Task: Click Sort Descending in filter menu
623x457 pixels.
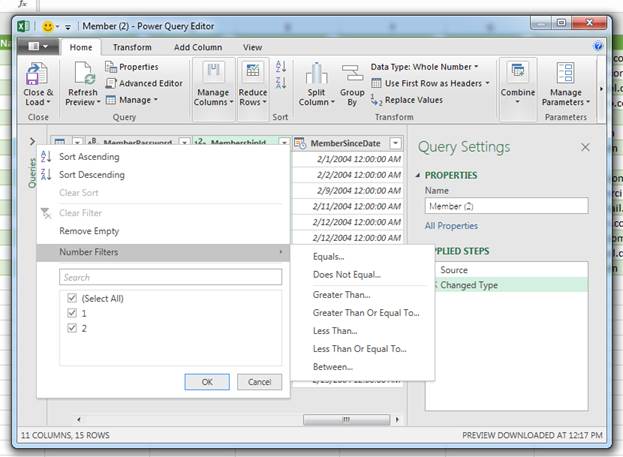Action: point(92,174)
